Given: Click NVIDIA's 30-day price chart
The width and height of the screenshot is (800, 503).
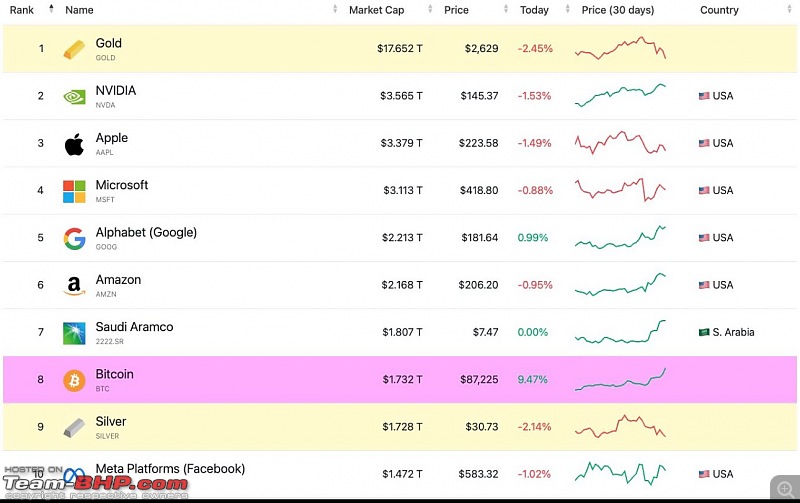Looking at the screenshot, I should 620,95.
